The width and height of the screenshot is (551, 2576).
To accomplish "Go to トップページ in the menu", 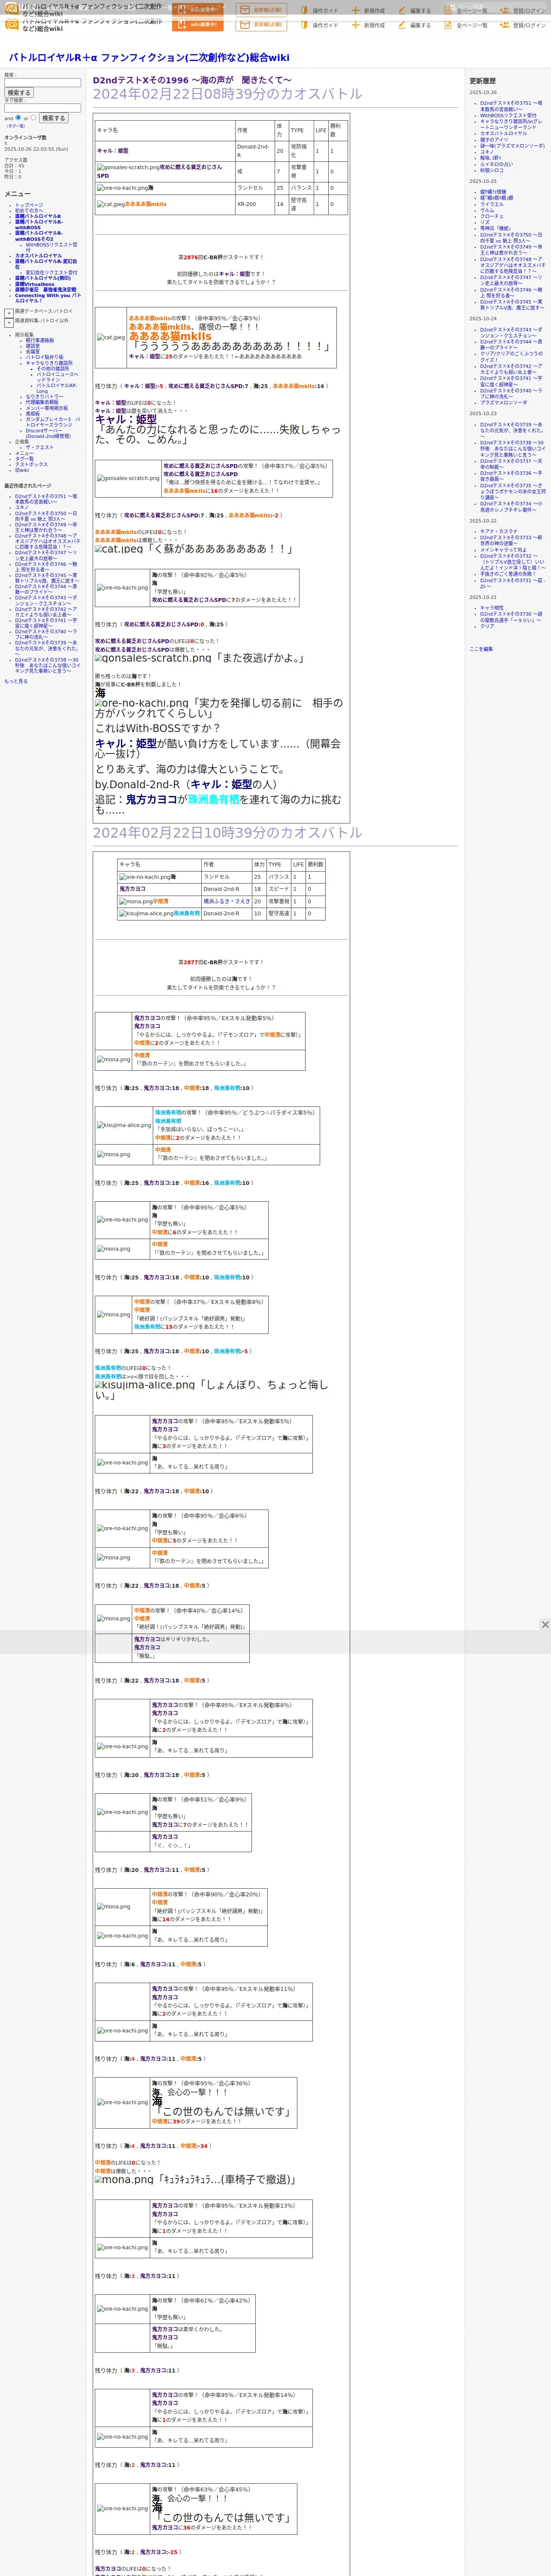I will click(x=29, y=205).
